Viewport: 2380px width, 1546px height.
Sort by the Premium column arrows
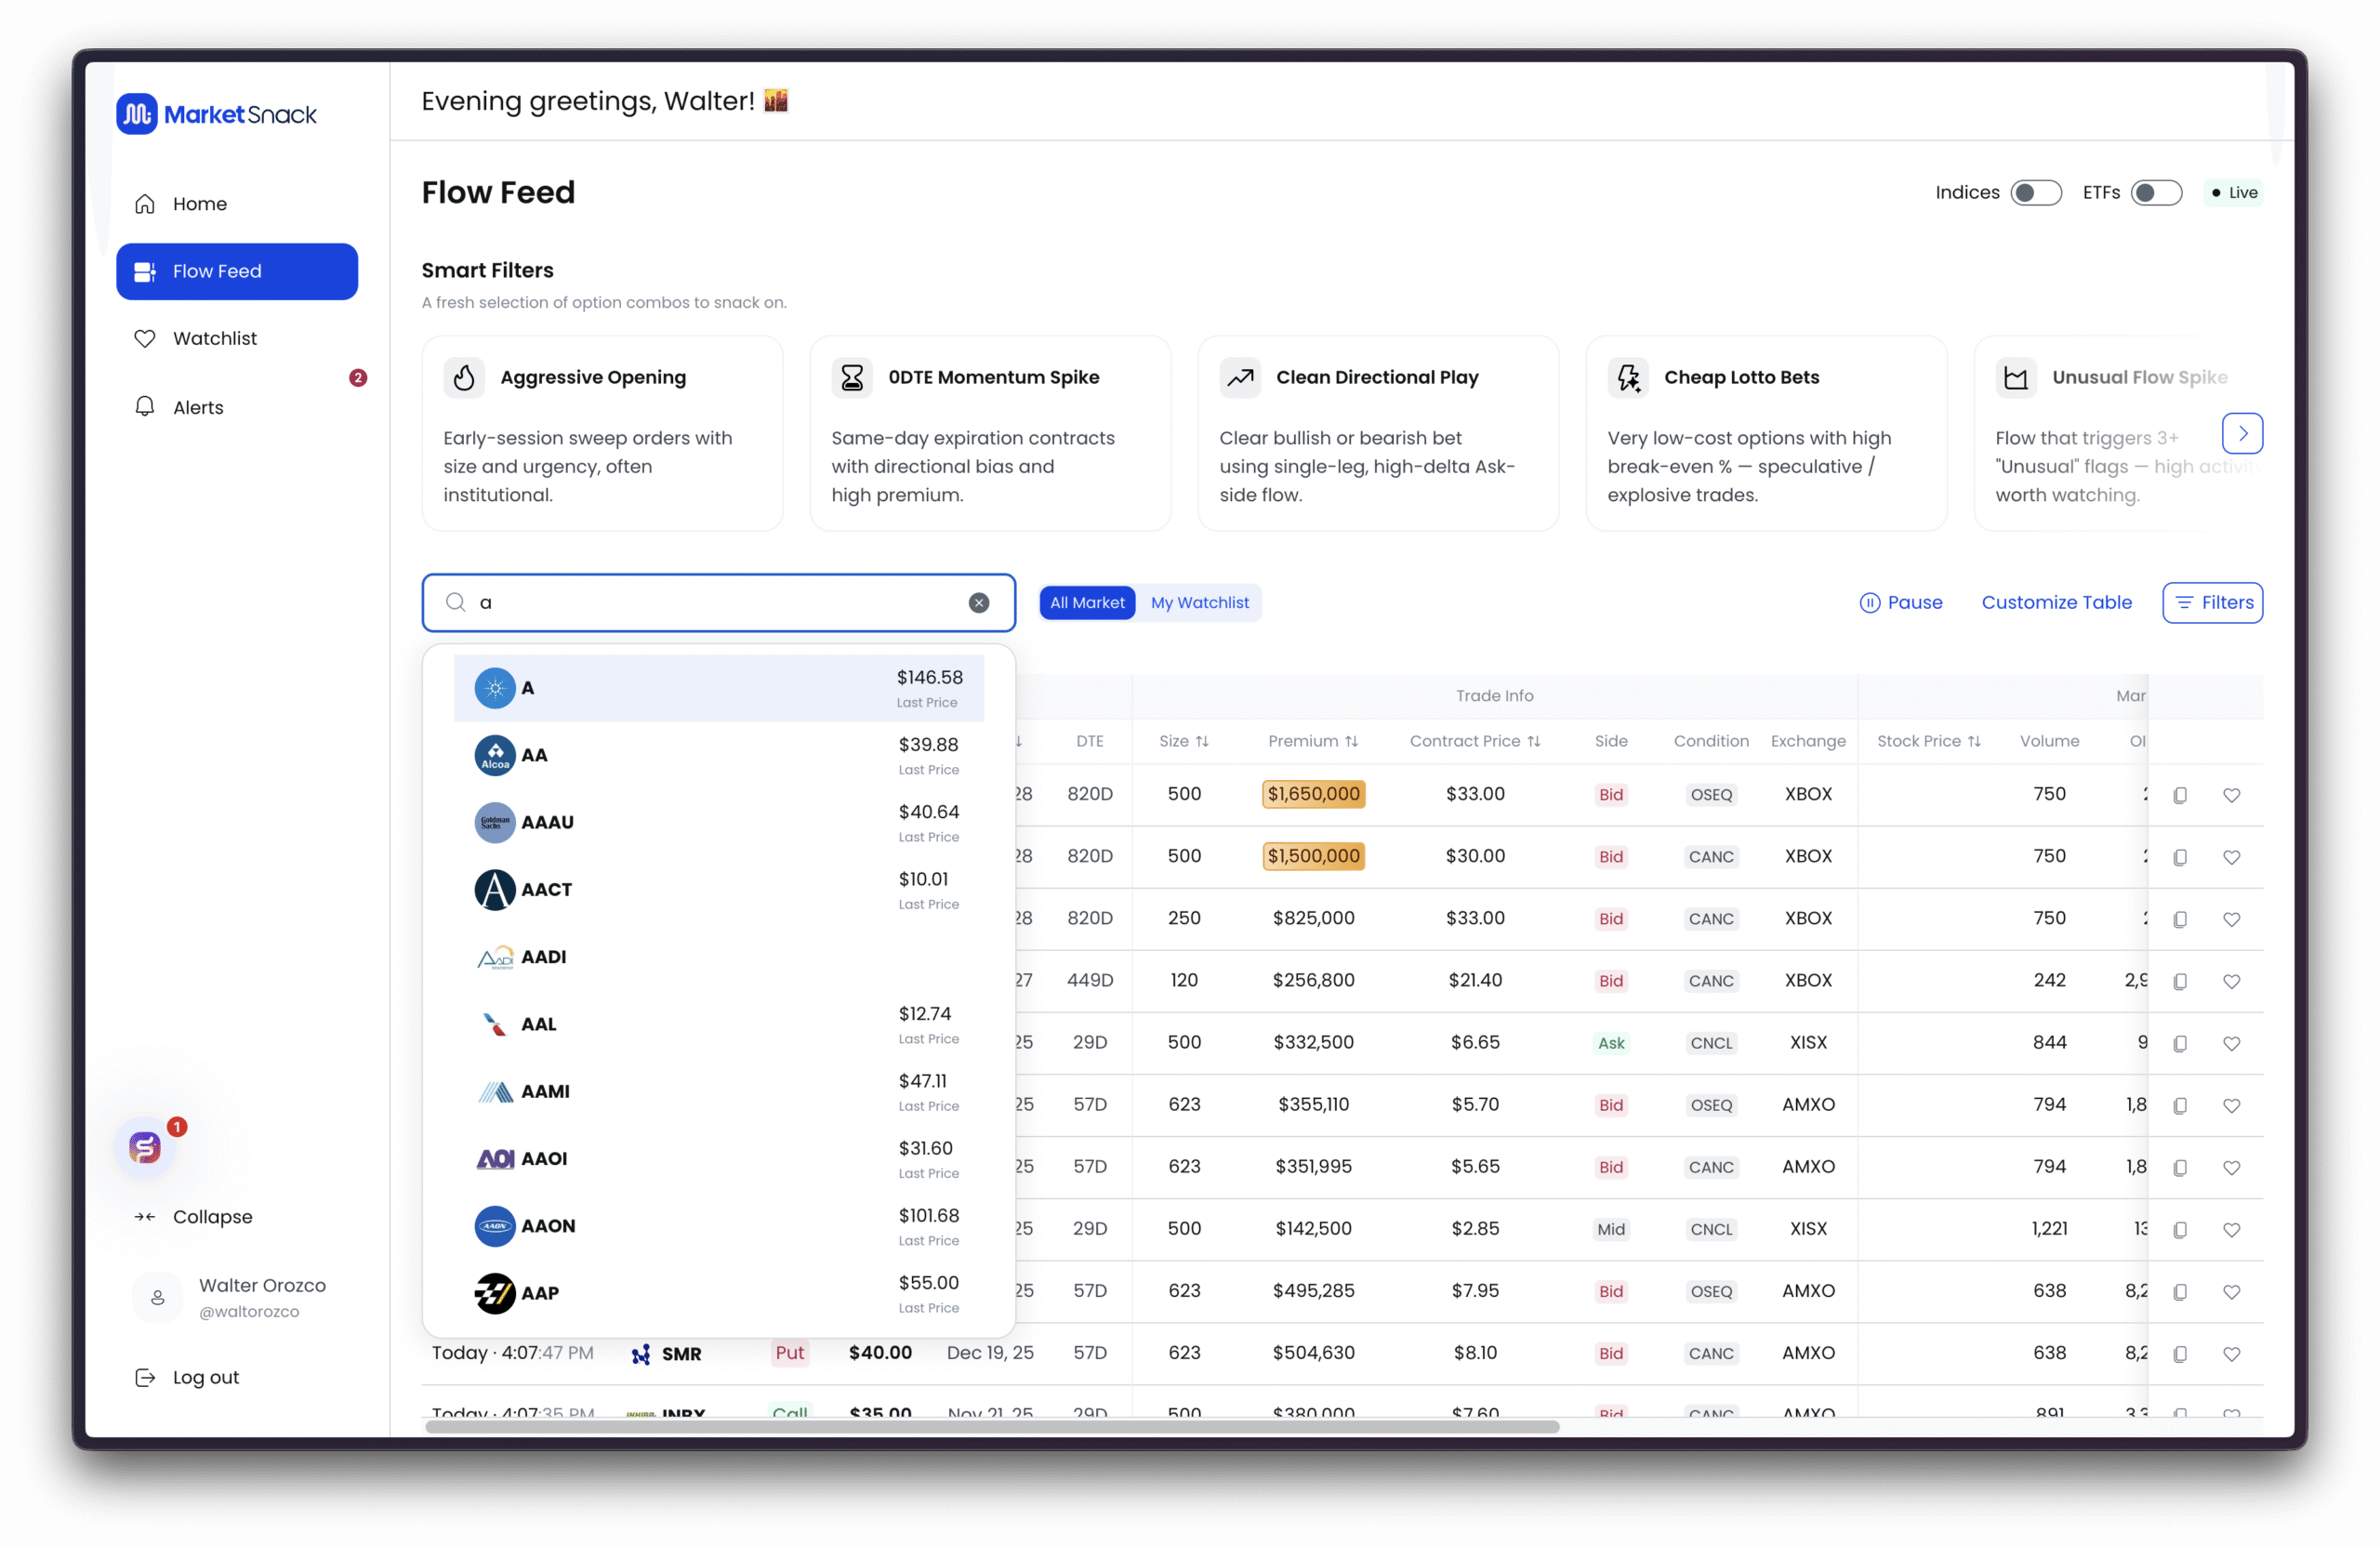point(1351,741)
